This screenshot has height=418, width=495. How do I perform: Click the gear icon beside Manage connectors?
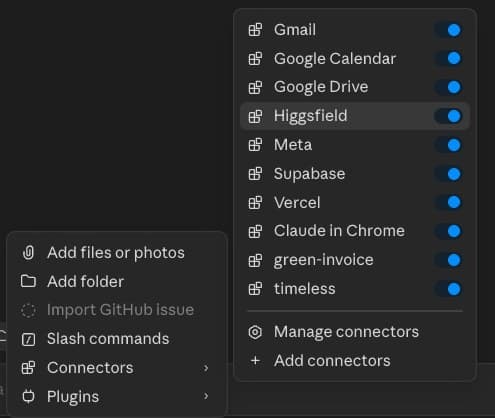(x=255, y=332)
